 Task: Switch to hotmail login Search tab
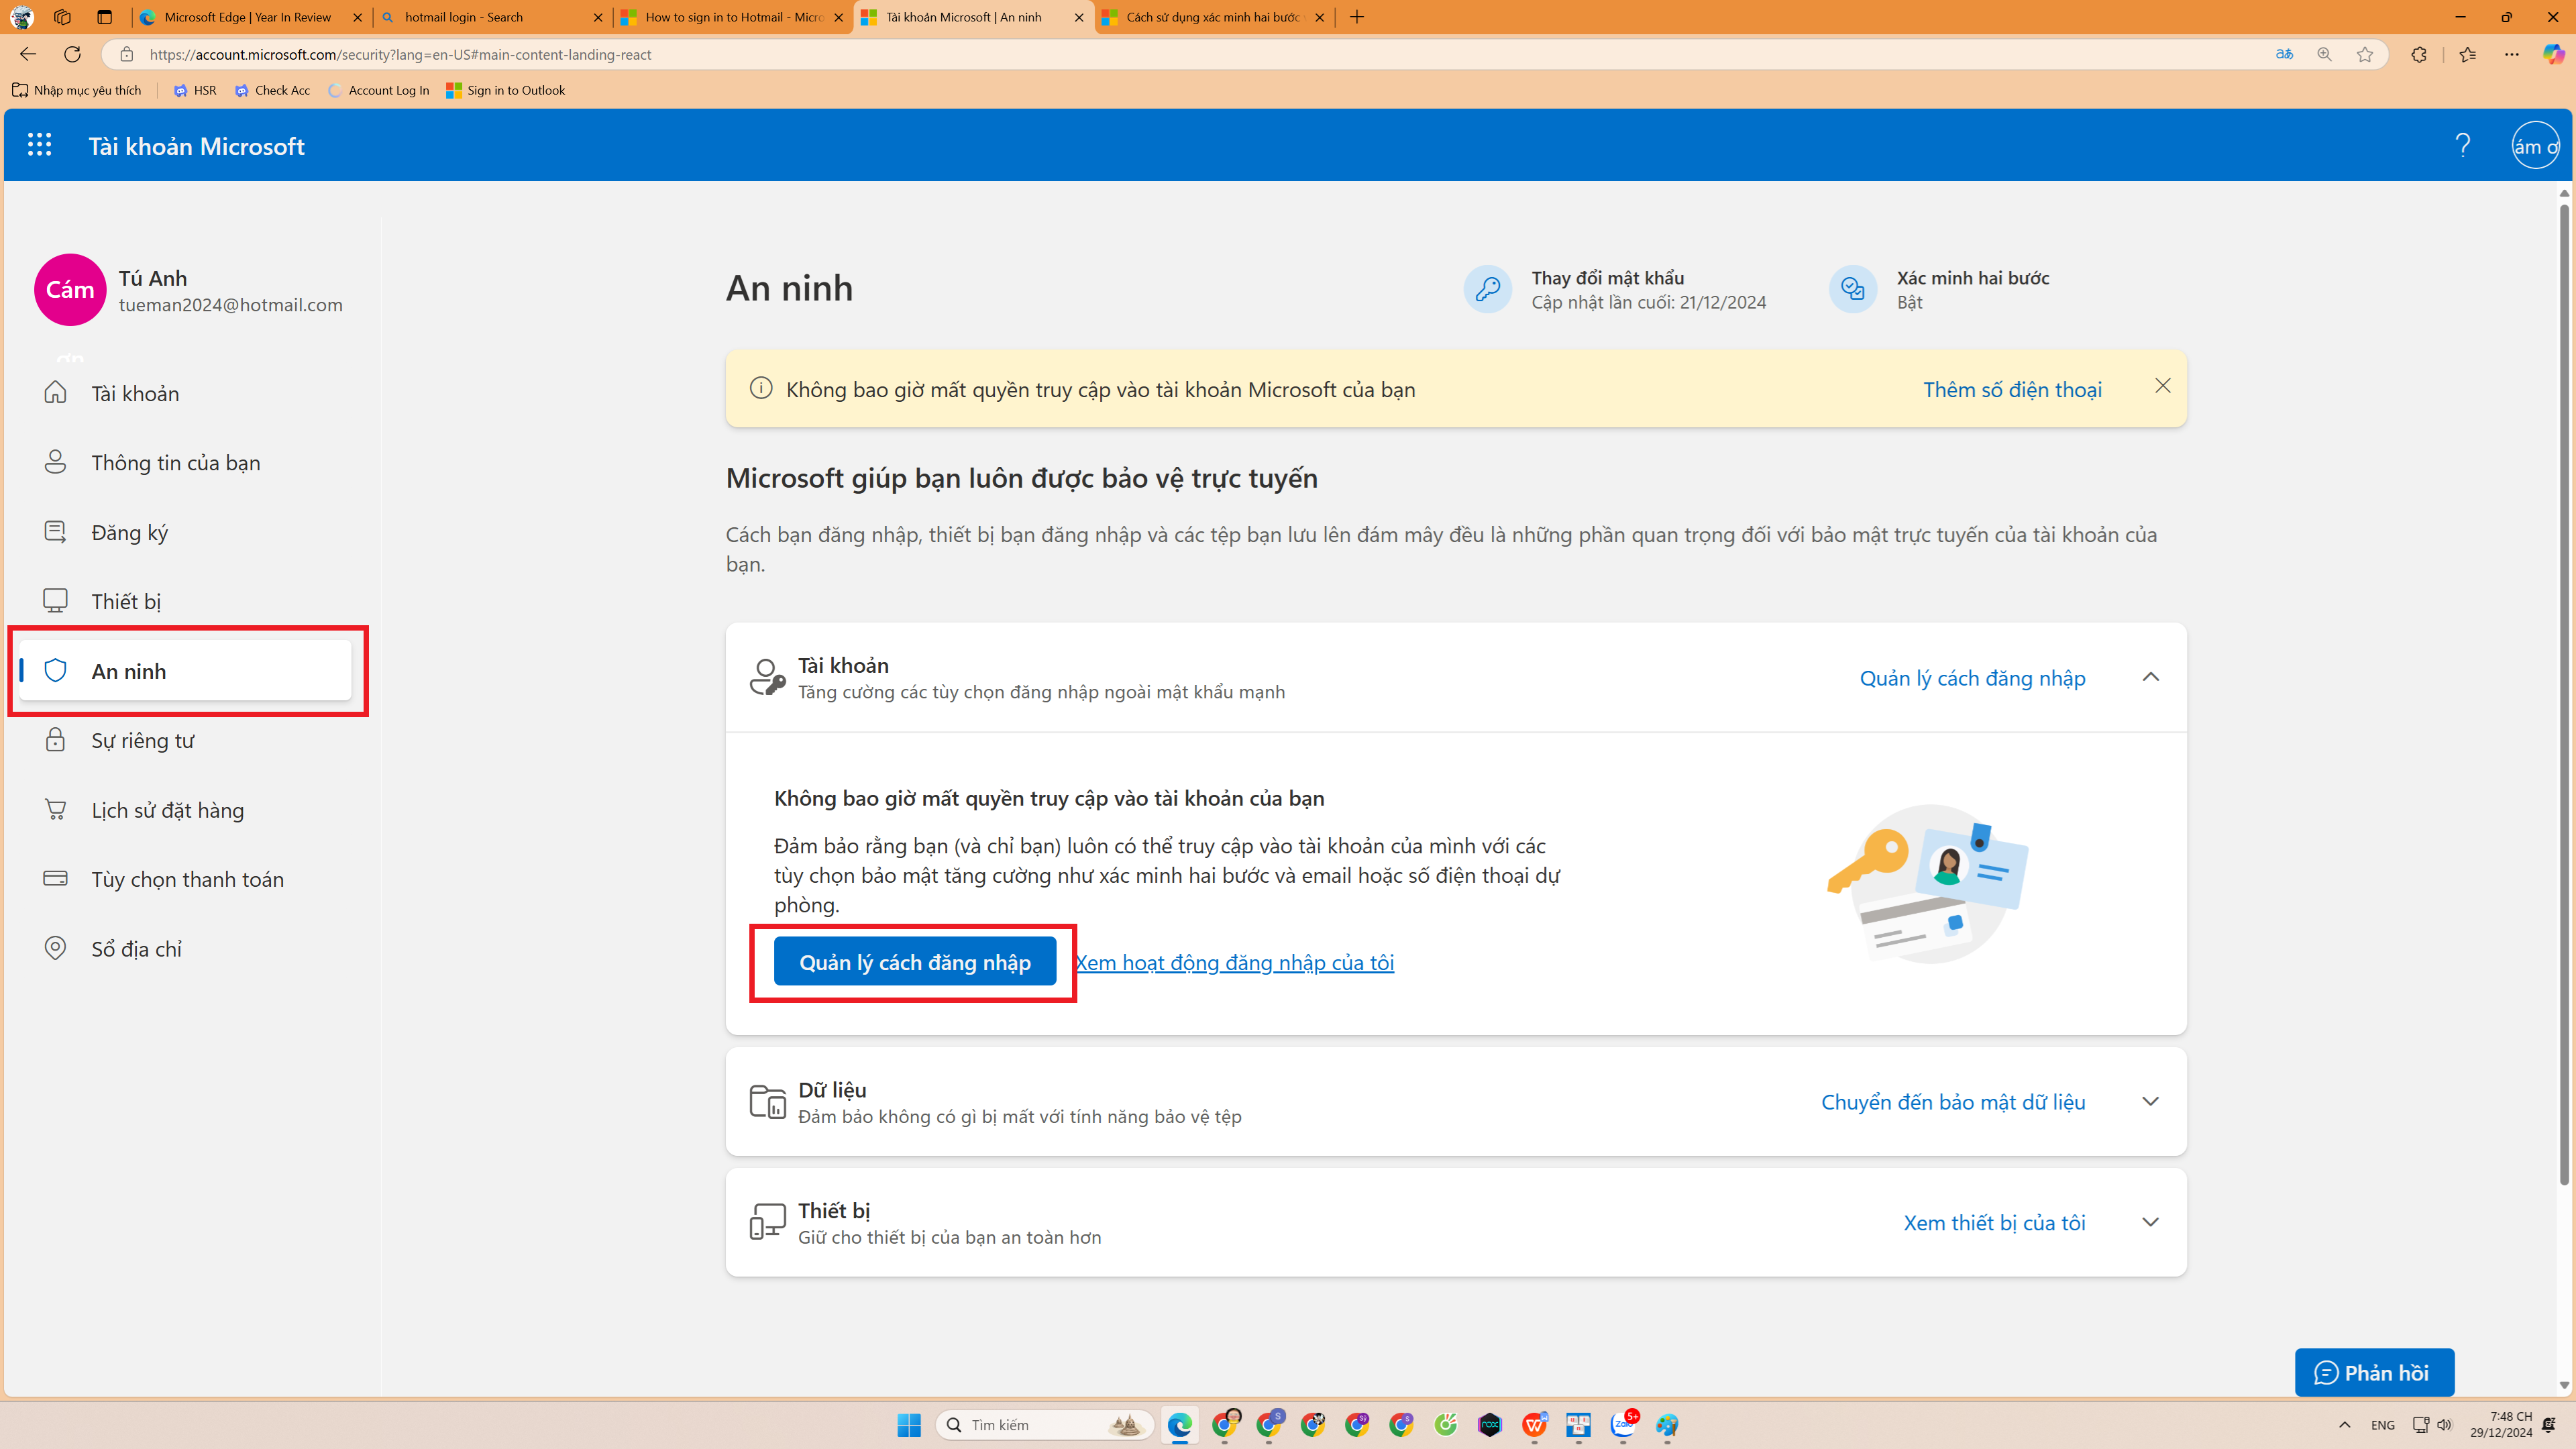tap(491, 17)
